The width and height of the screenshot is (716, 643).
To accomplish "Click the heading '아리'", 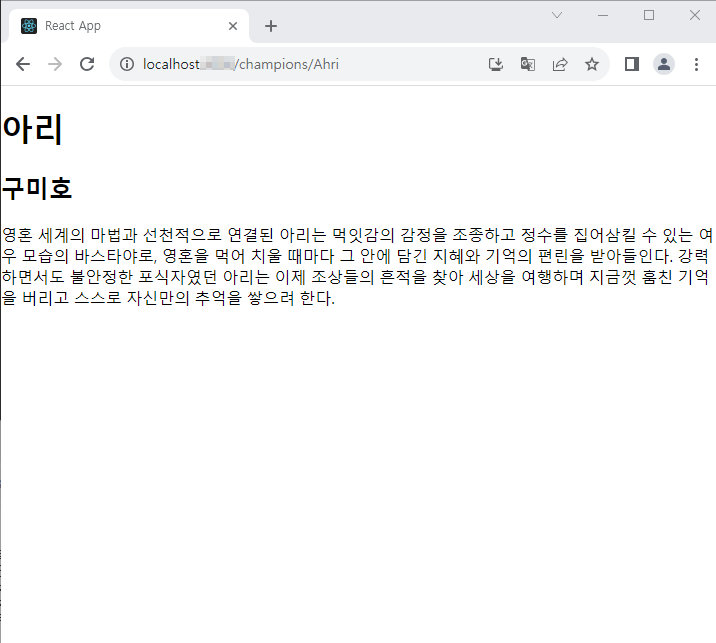I will click(32, 129).
